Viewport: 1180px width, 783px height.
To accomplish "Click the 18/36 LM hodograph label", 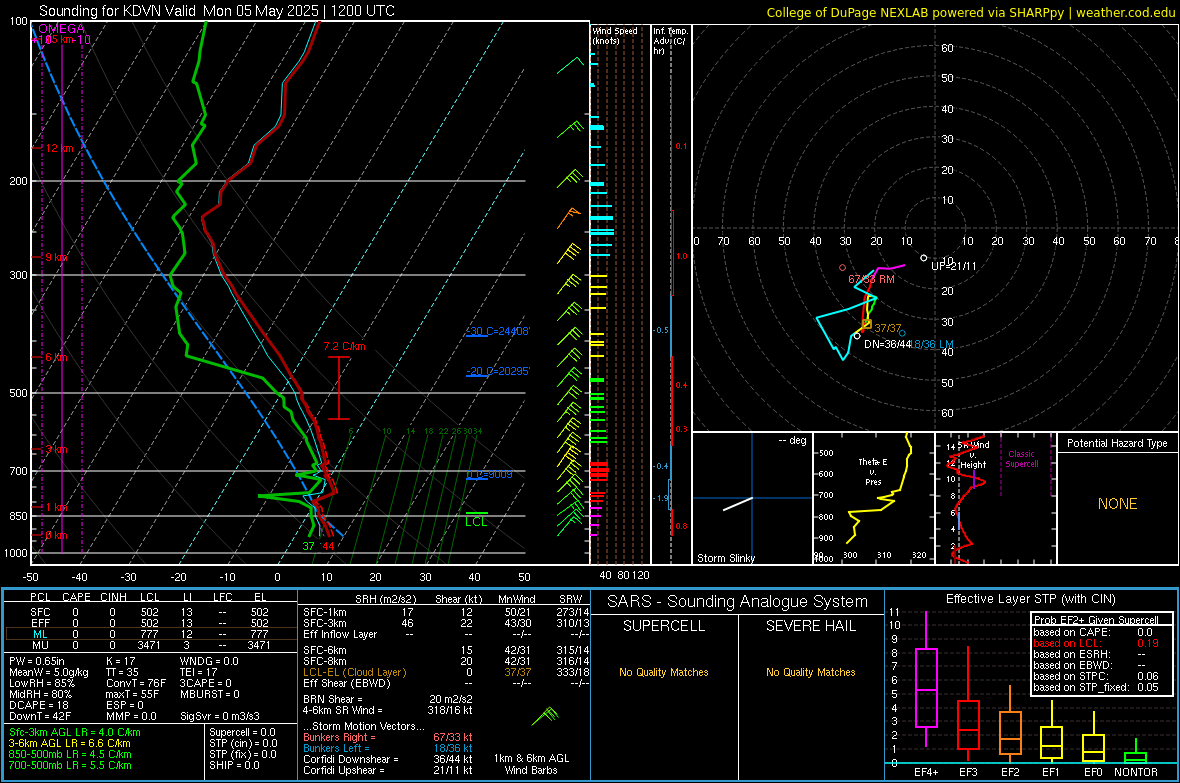I will 932,344.
